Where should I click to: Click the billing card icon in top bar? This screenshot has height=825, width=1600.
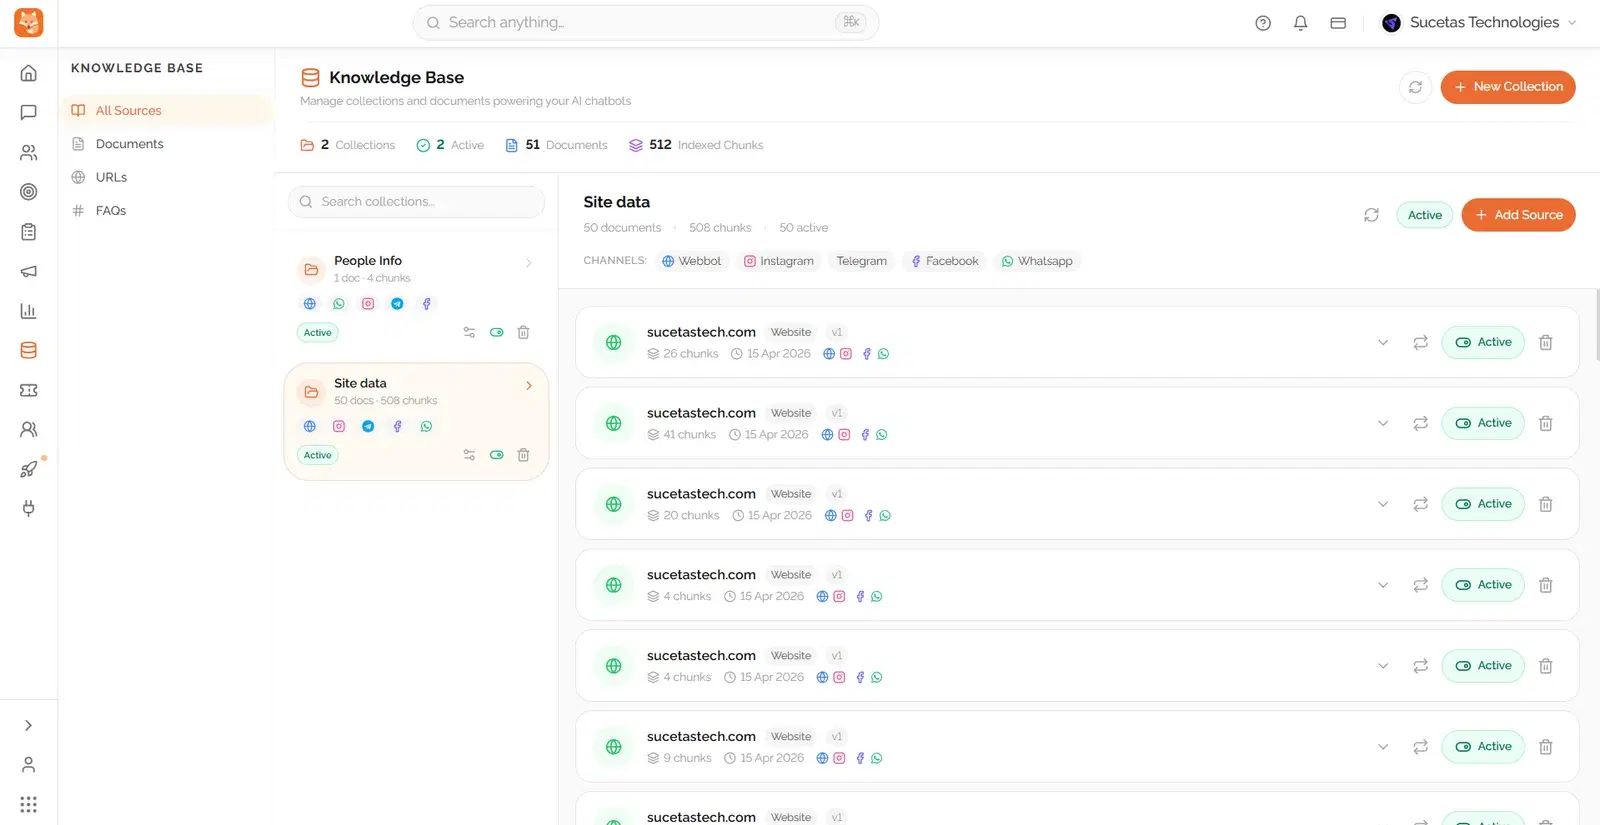coord(1338,23)
